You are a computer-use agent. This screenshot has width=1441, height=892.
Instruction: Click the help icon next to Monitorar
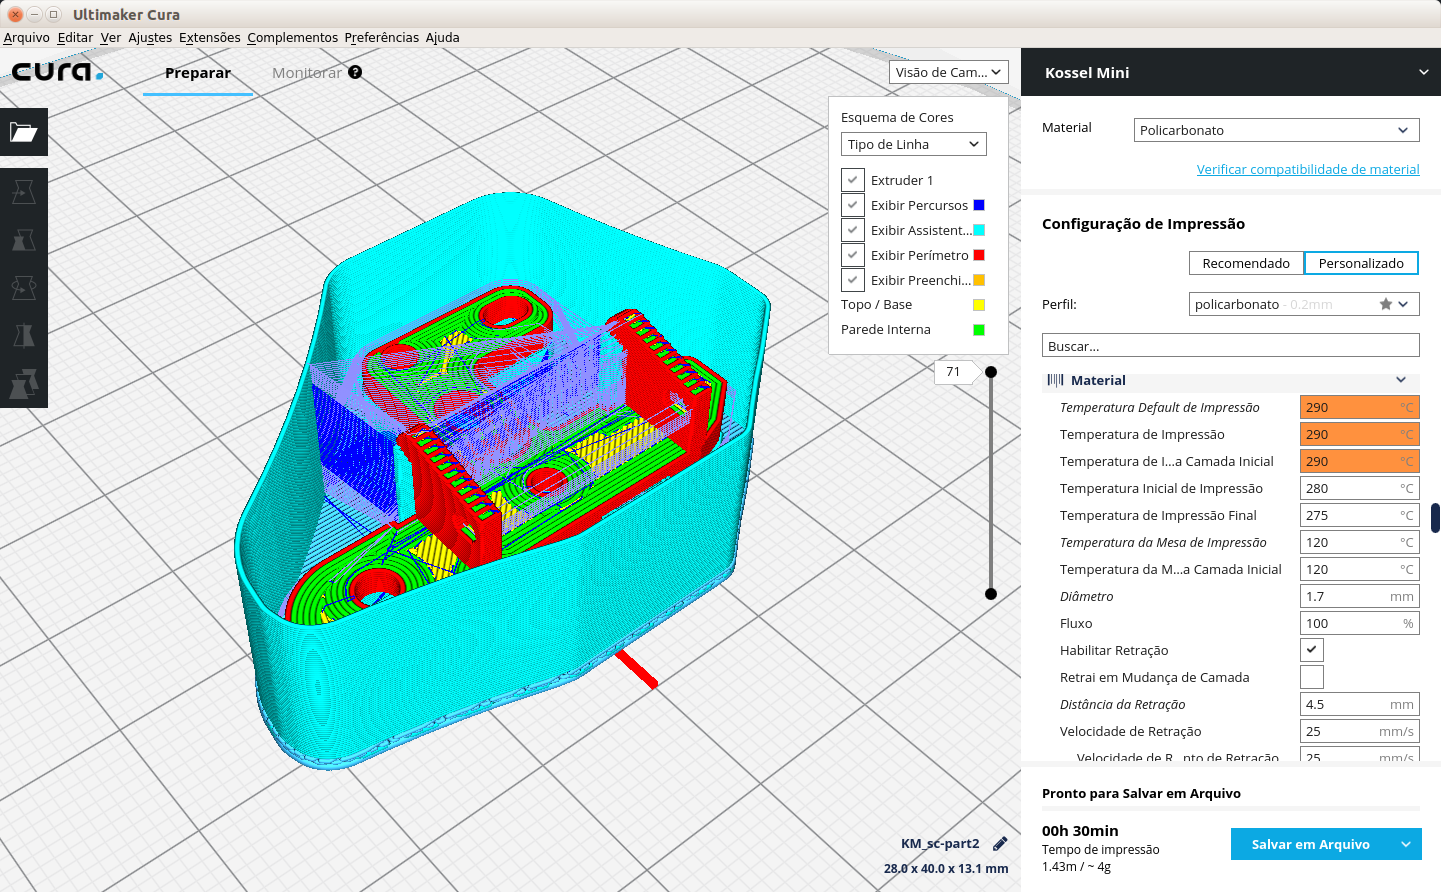point(355,72)
